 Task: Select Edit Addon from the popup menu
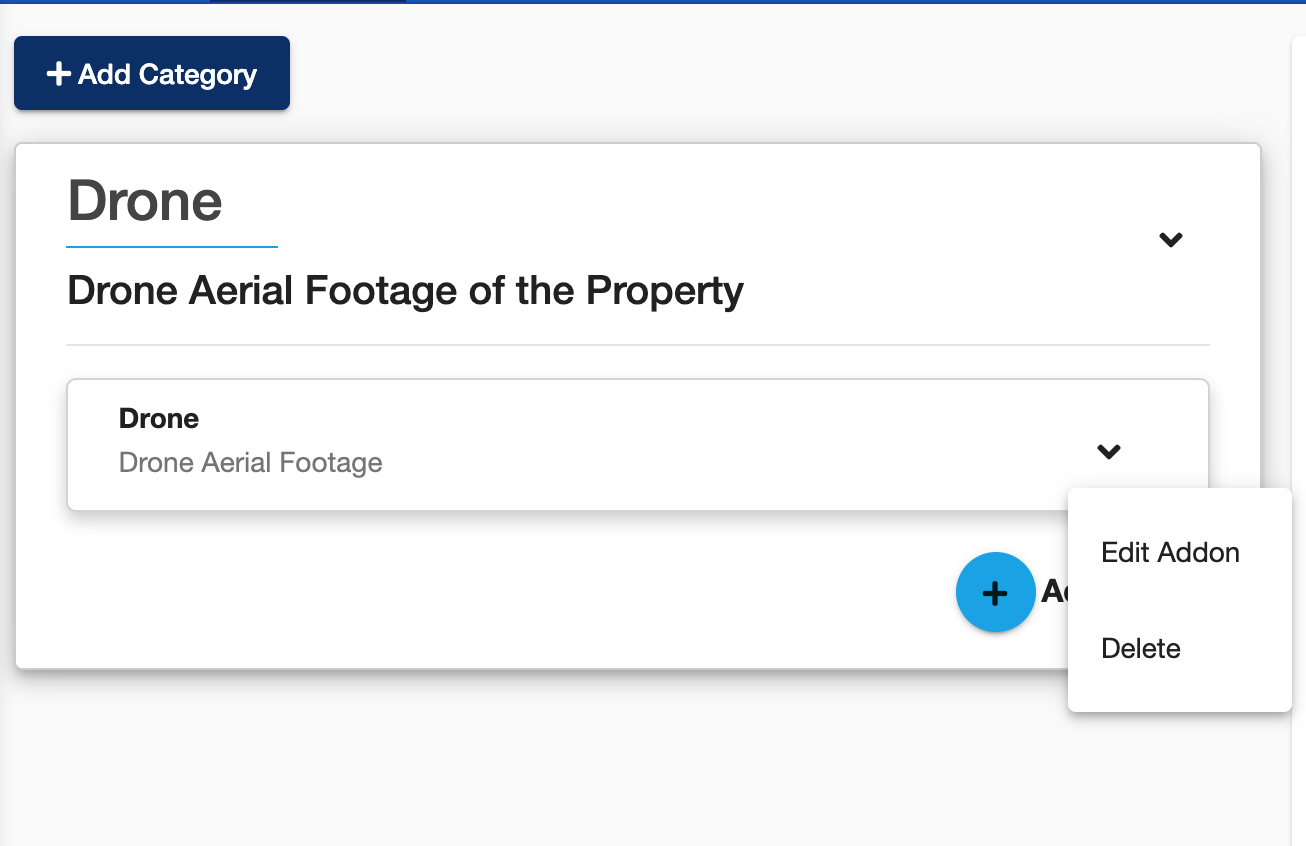(1170, 553)
